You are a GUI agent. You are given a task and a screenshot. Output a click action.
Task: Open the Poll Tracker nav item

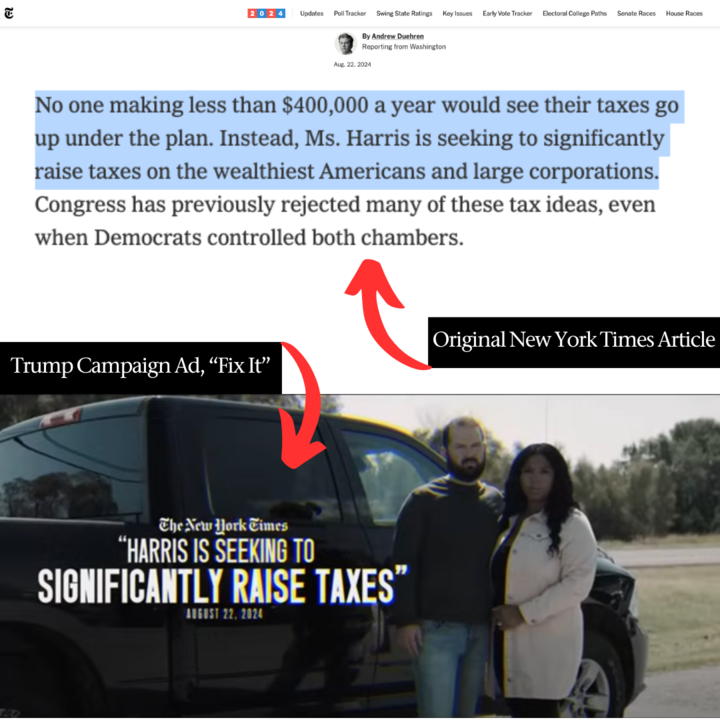tap(350, 13)
